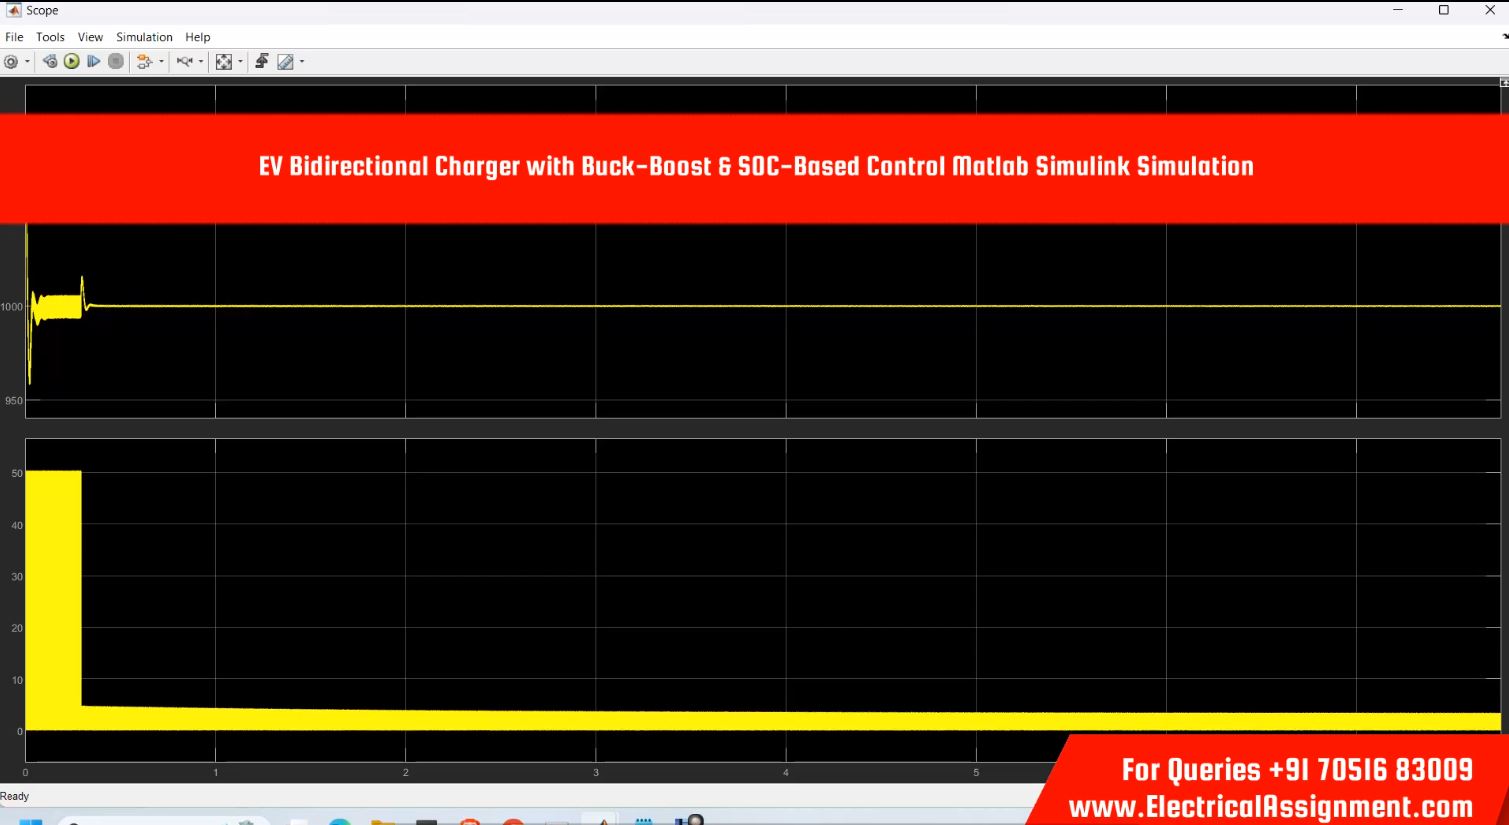The height and width of the screenshot is (825, 1509).
Task: Open the scope Configuration Properties gear
Action: (11, 62)
